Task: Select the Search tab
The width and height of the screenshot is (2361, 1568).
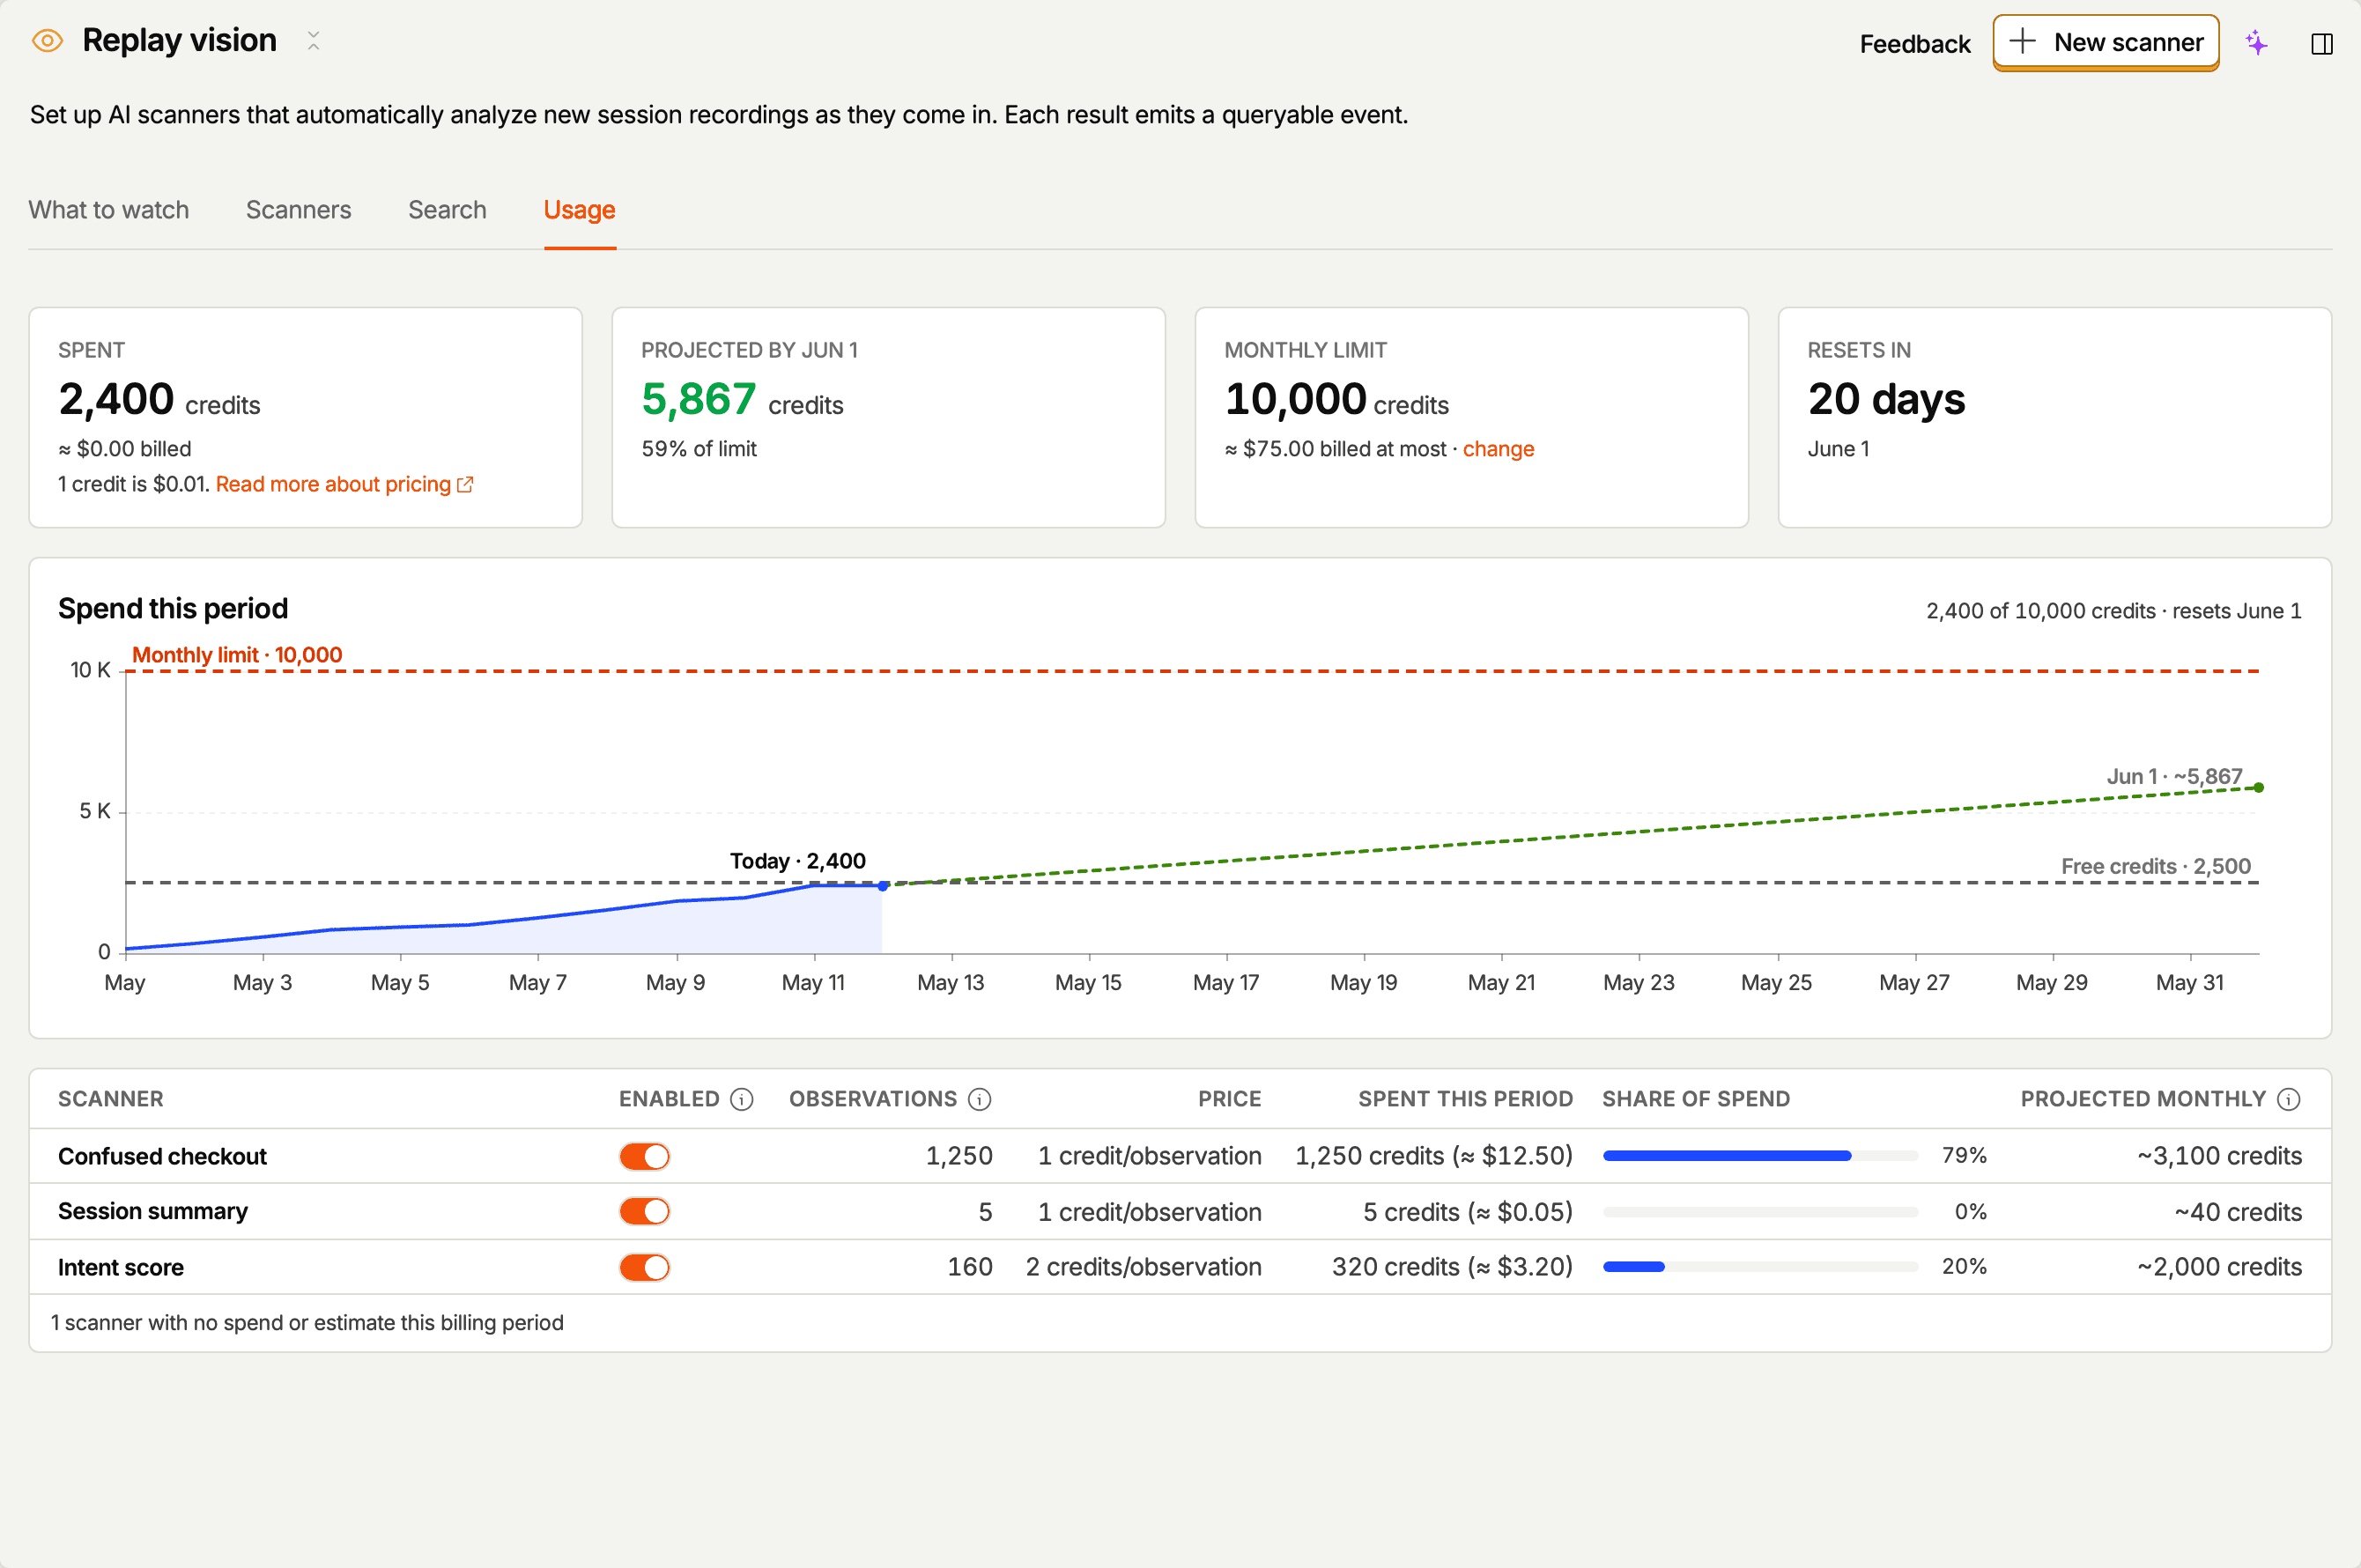Action: click(447, 210)
